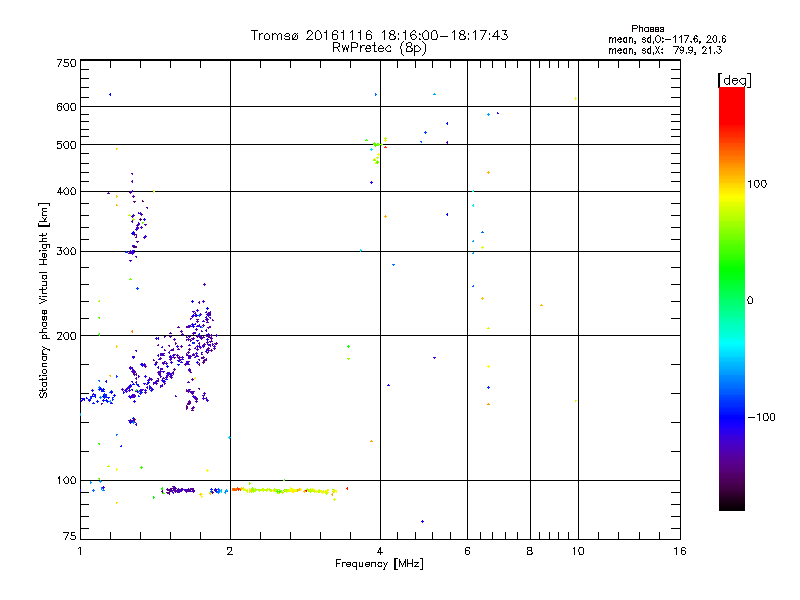Viewport: 800px width, 600px height.
Task: Click the colorbar tick label '-100'
Action: (761, 417)
